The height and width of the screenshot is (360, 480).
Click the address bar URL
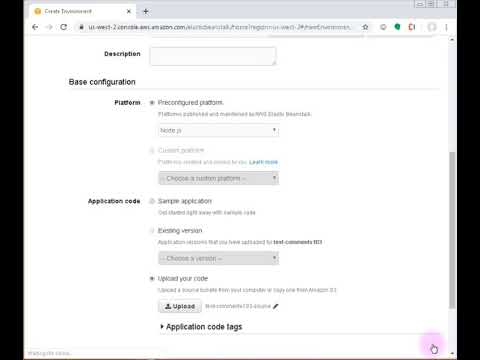point(219,27)
